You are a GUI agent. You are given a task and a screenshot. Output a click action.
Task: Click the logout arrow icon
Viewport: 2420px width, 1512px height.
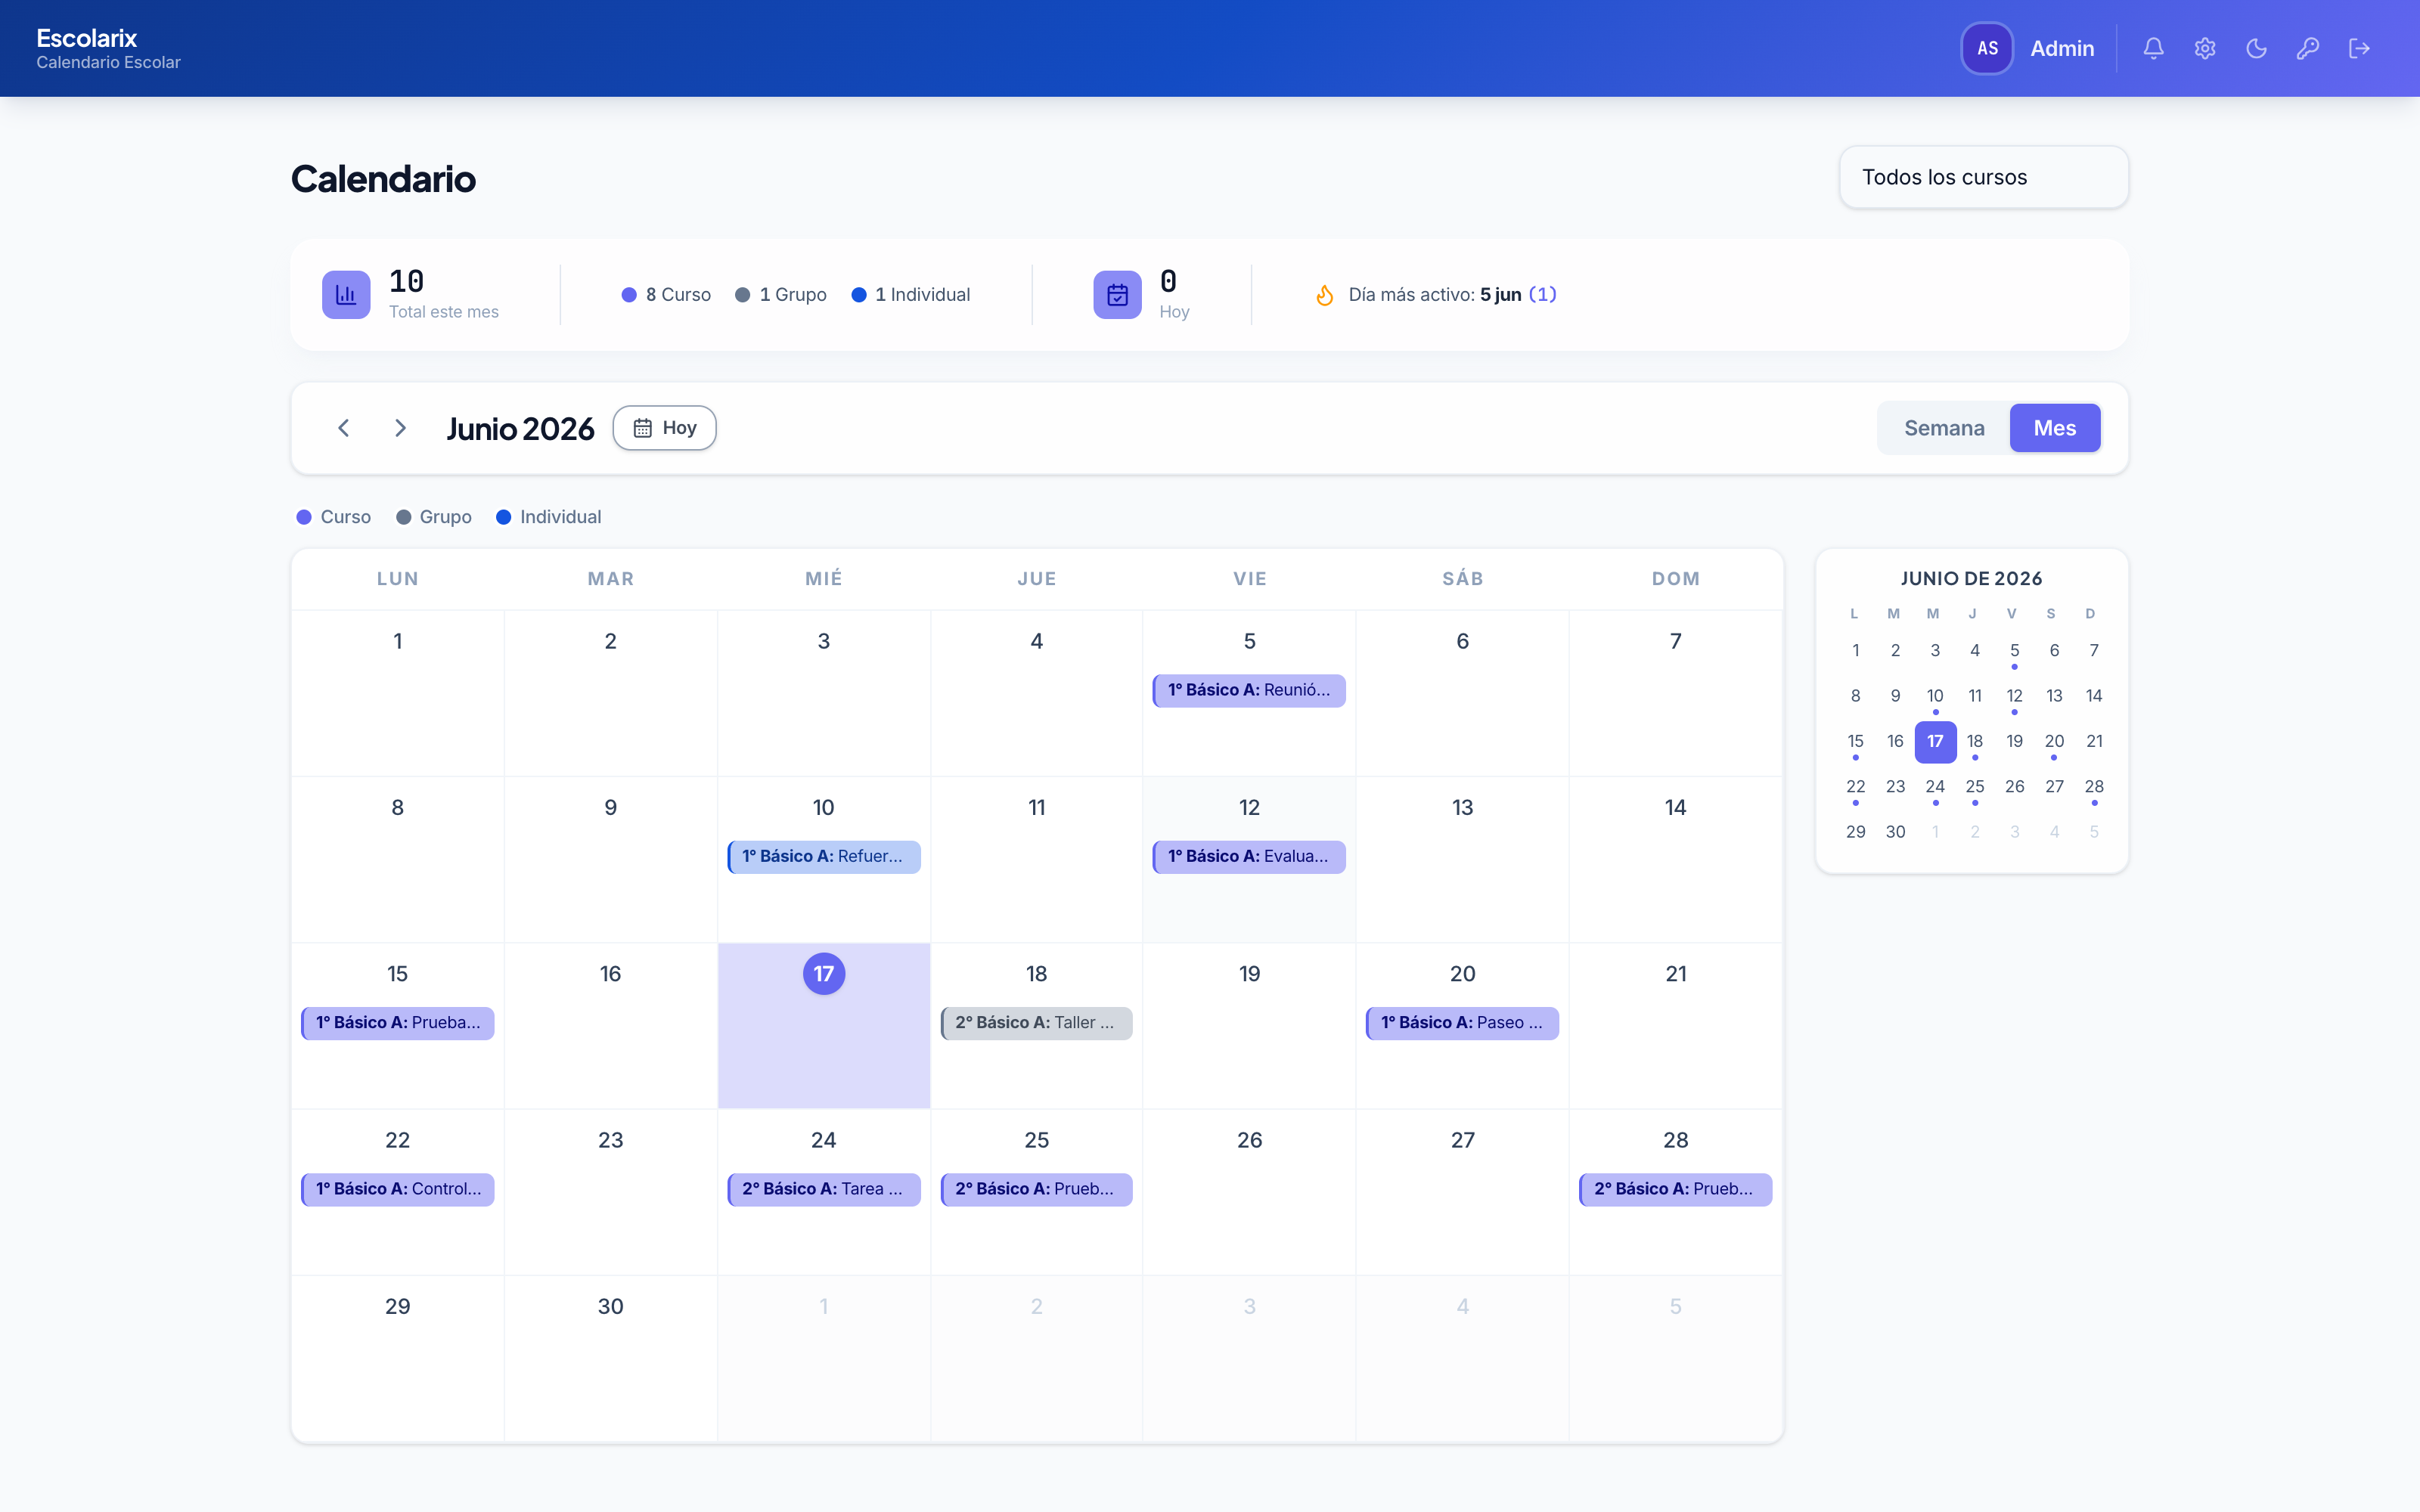click(x=2359, y=48)
